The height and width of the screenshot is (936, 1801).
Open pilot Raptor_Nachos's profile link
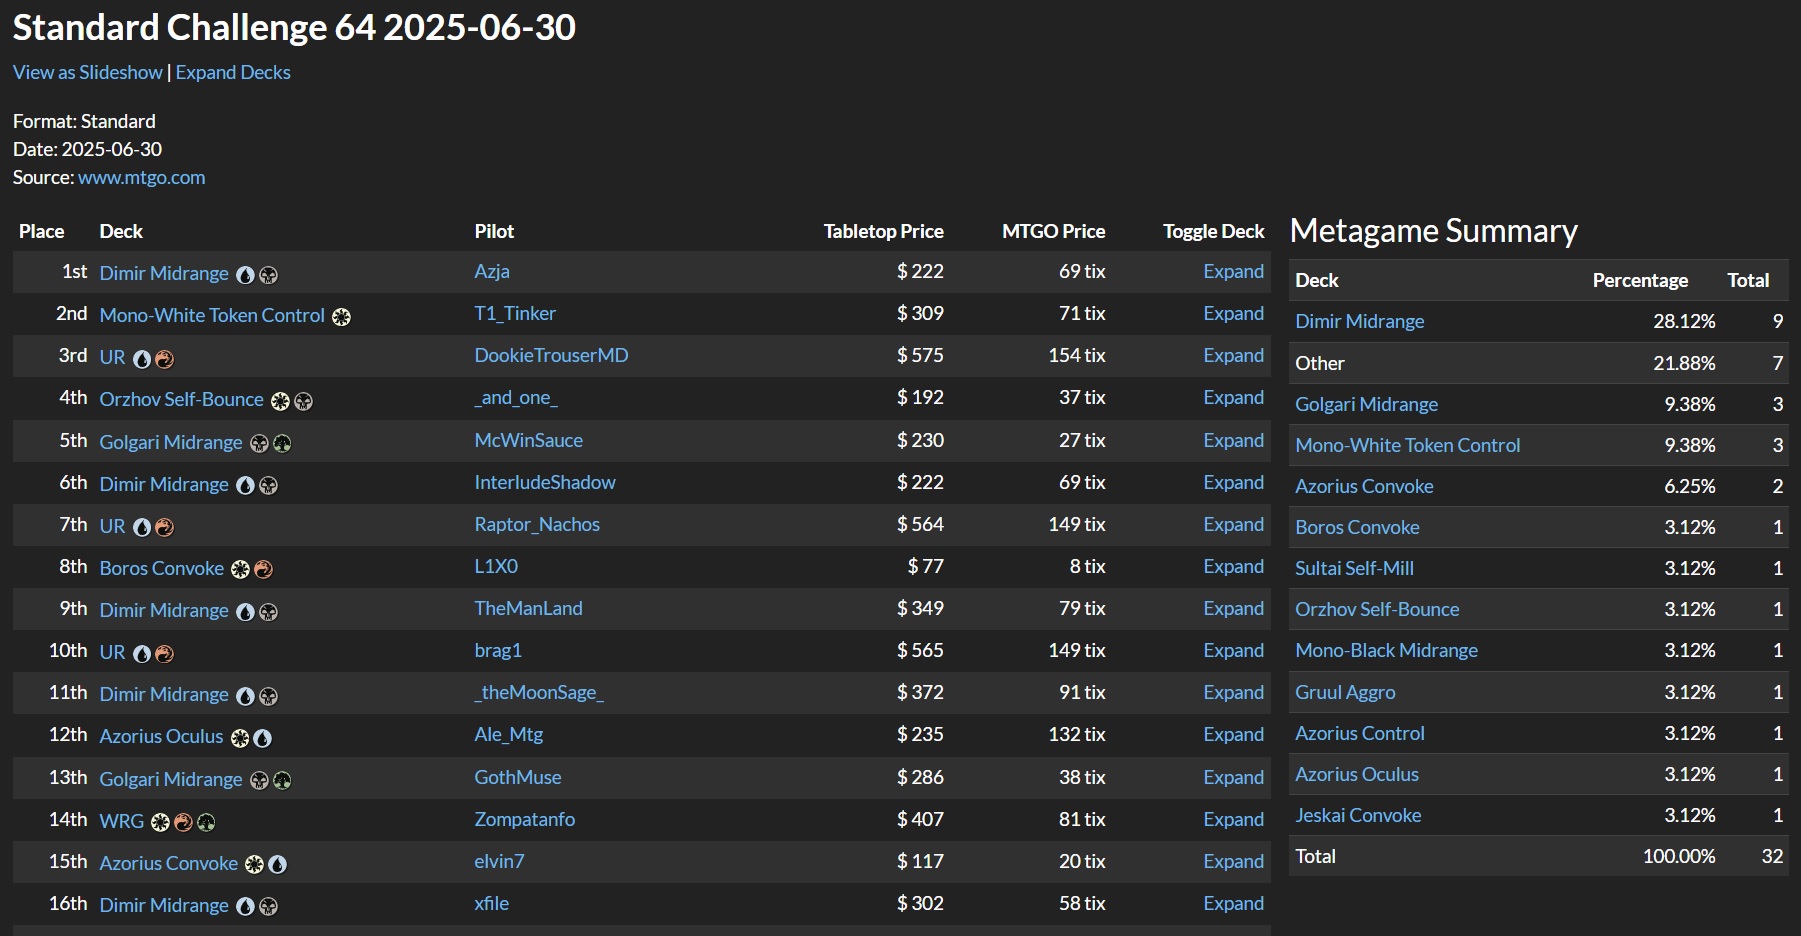pyautogui.click(x=537, y=525)
